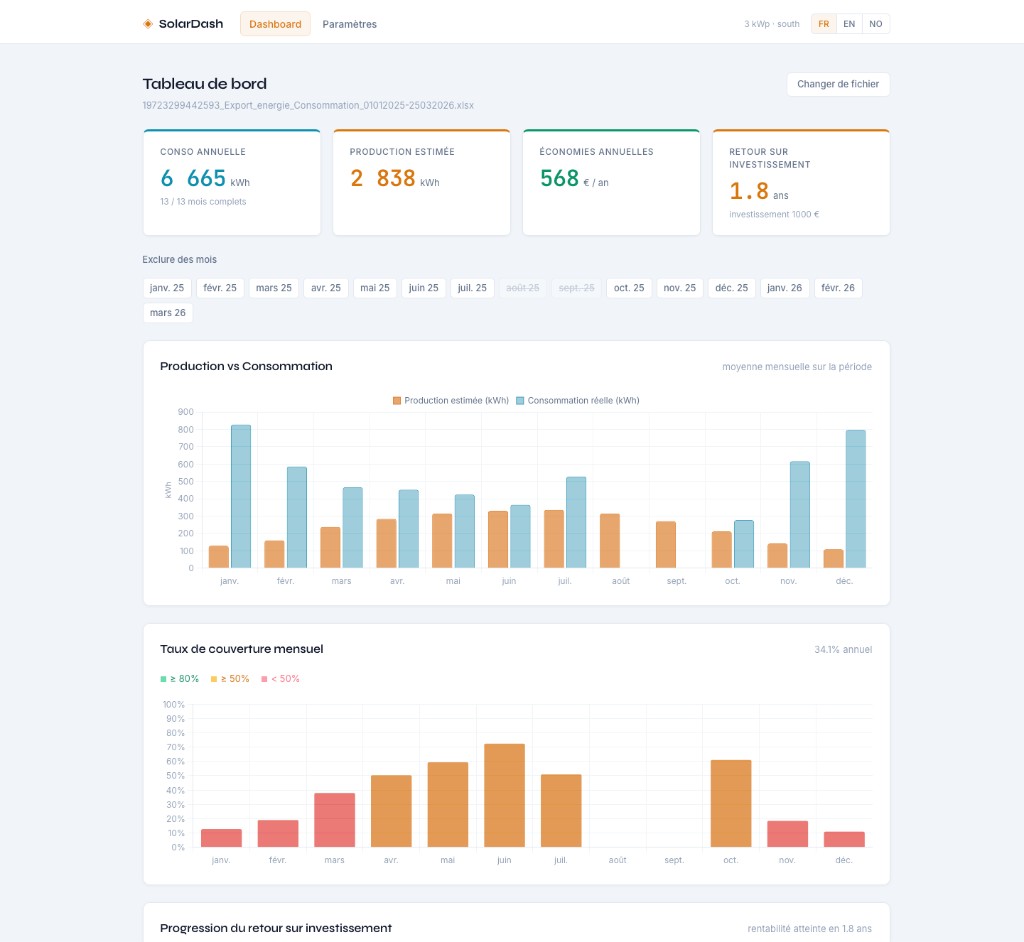The width and height of the screenshot is (1024, 942).
Task: Click the Changer de fichier button
Action: (x=837, y=85)
